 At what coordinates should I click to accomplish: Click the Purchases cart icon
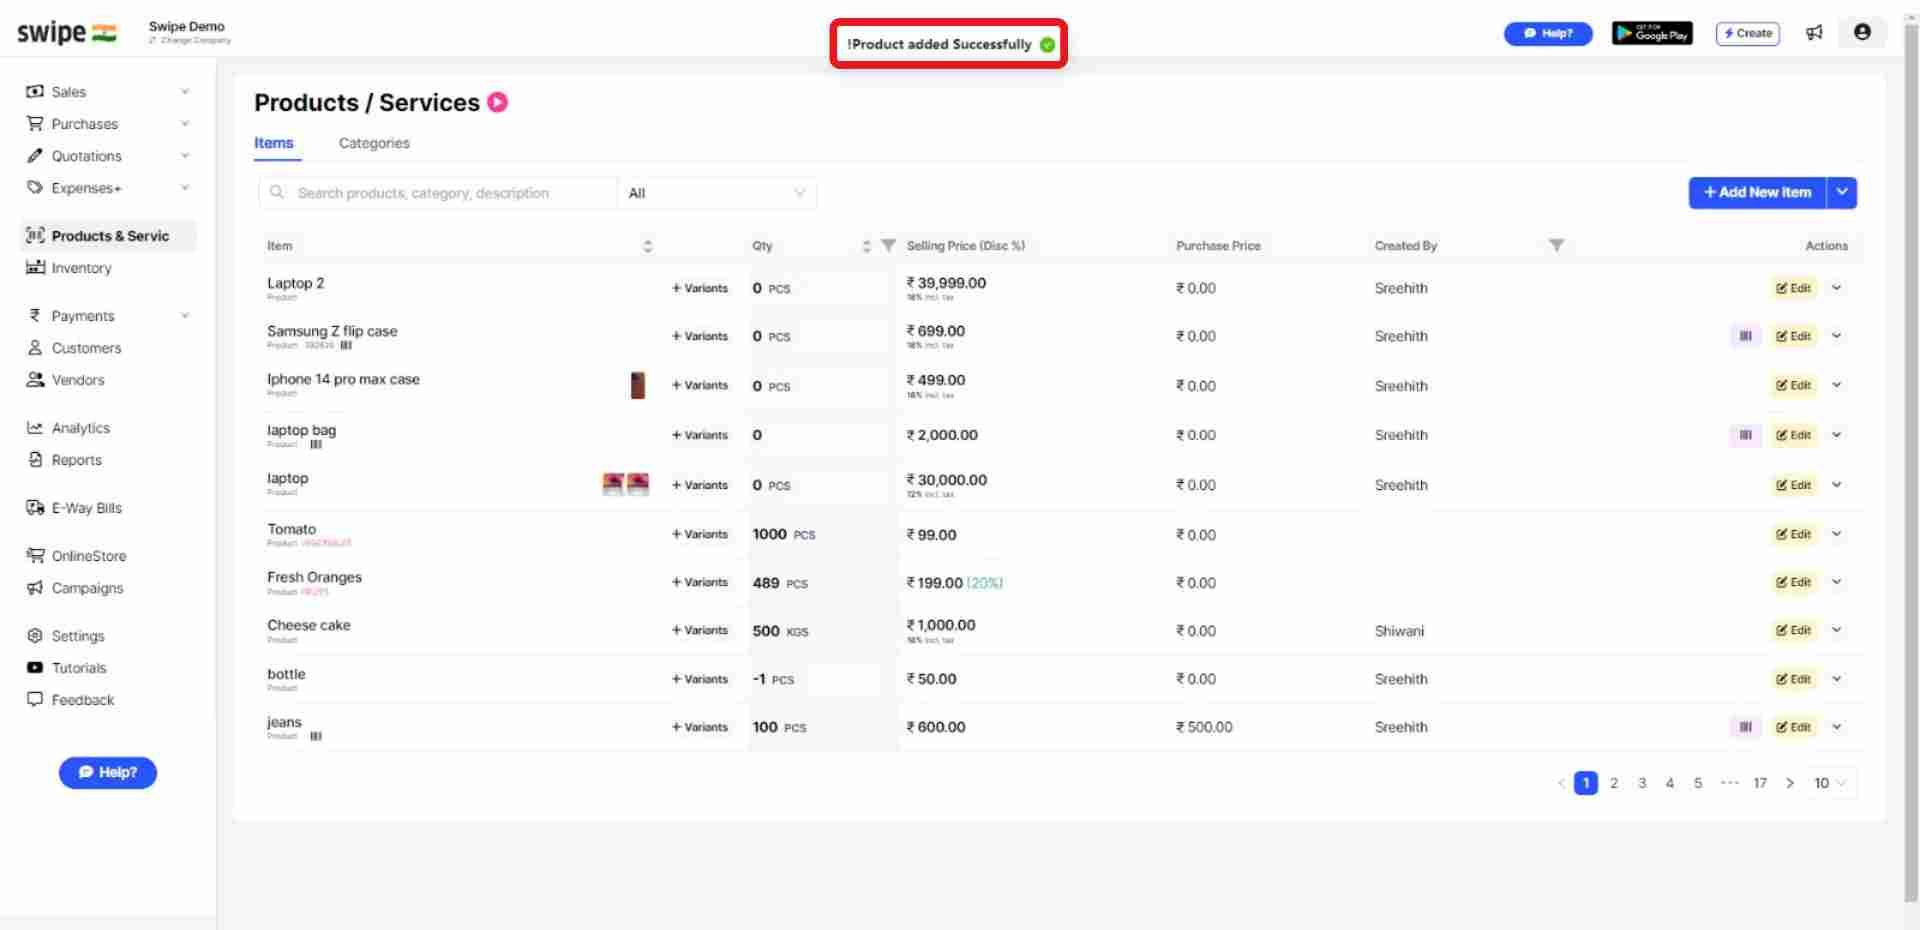[x=35, y=124]
